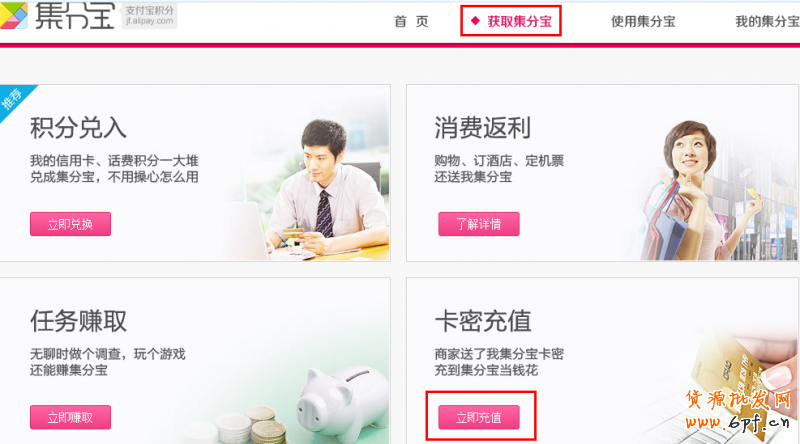Open the 积分兑入 heading
The width and height of the screenshot is (800, 444).
78,128
